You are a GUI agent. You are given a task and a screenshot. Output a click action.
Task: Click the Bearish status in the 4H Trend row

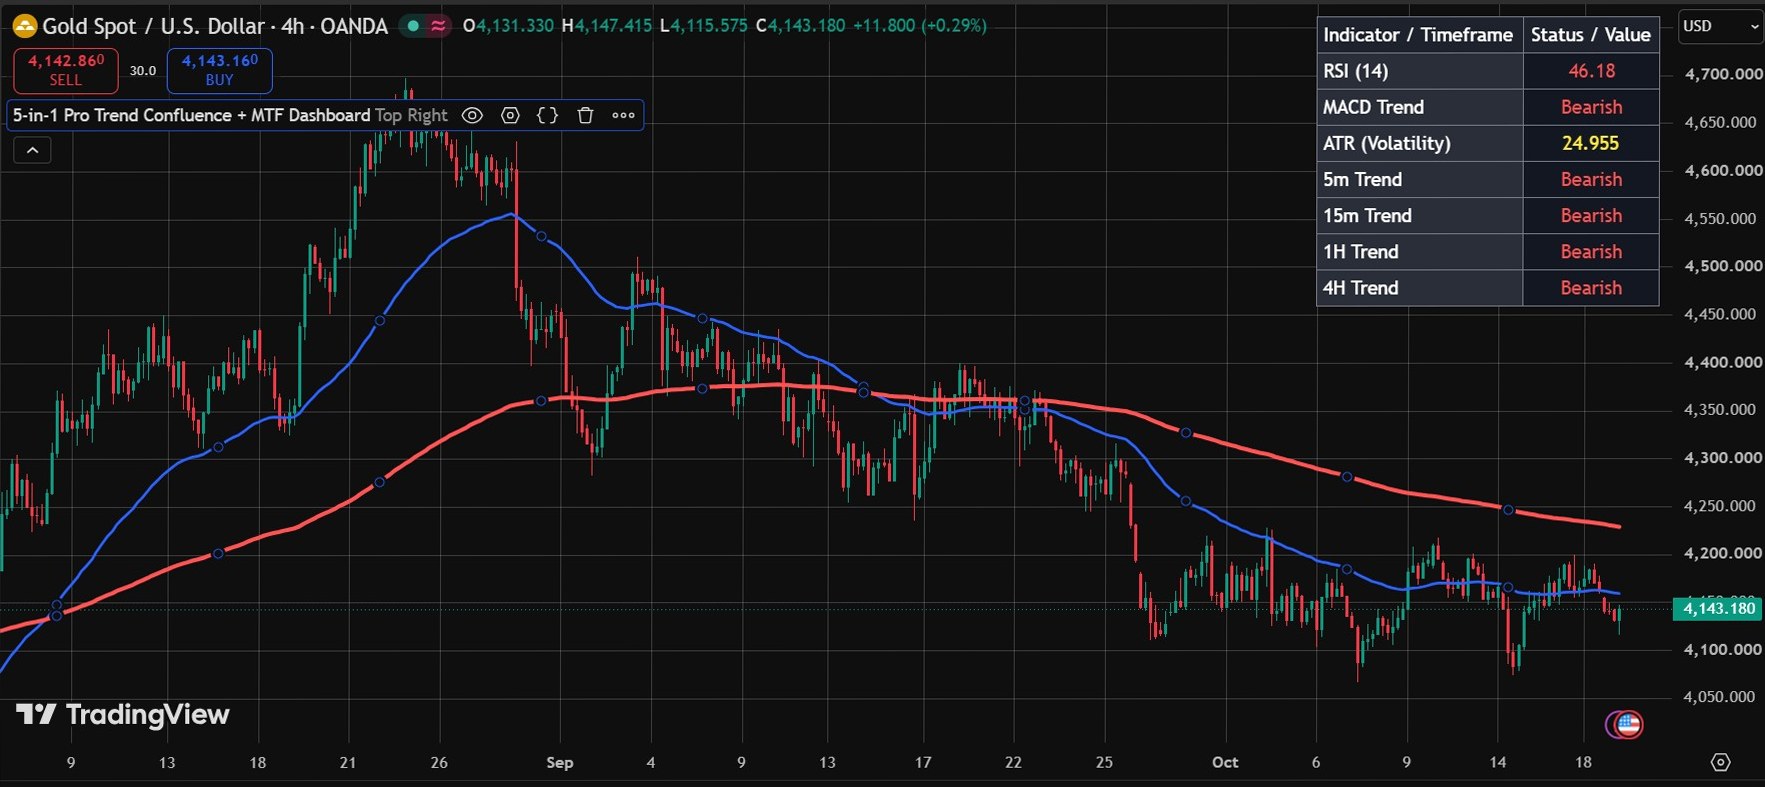click(x=1591, y=288)
